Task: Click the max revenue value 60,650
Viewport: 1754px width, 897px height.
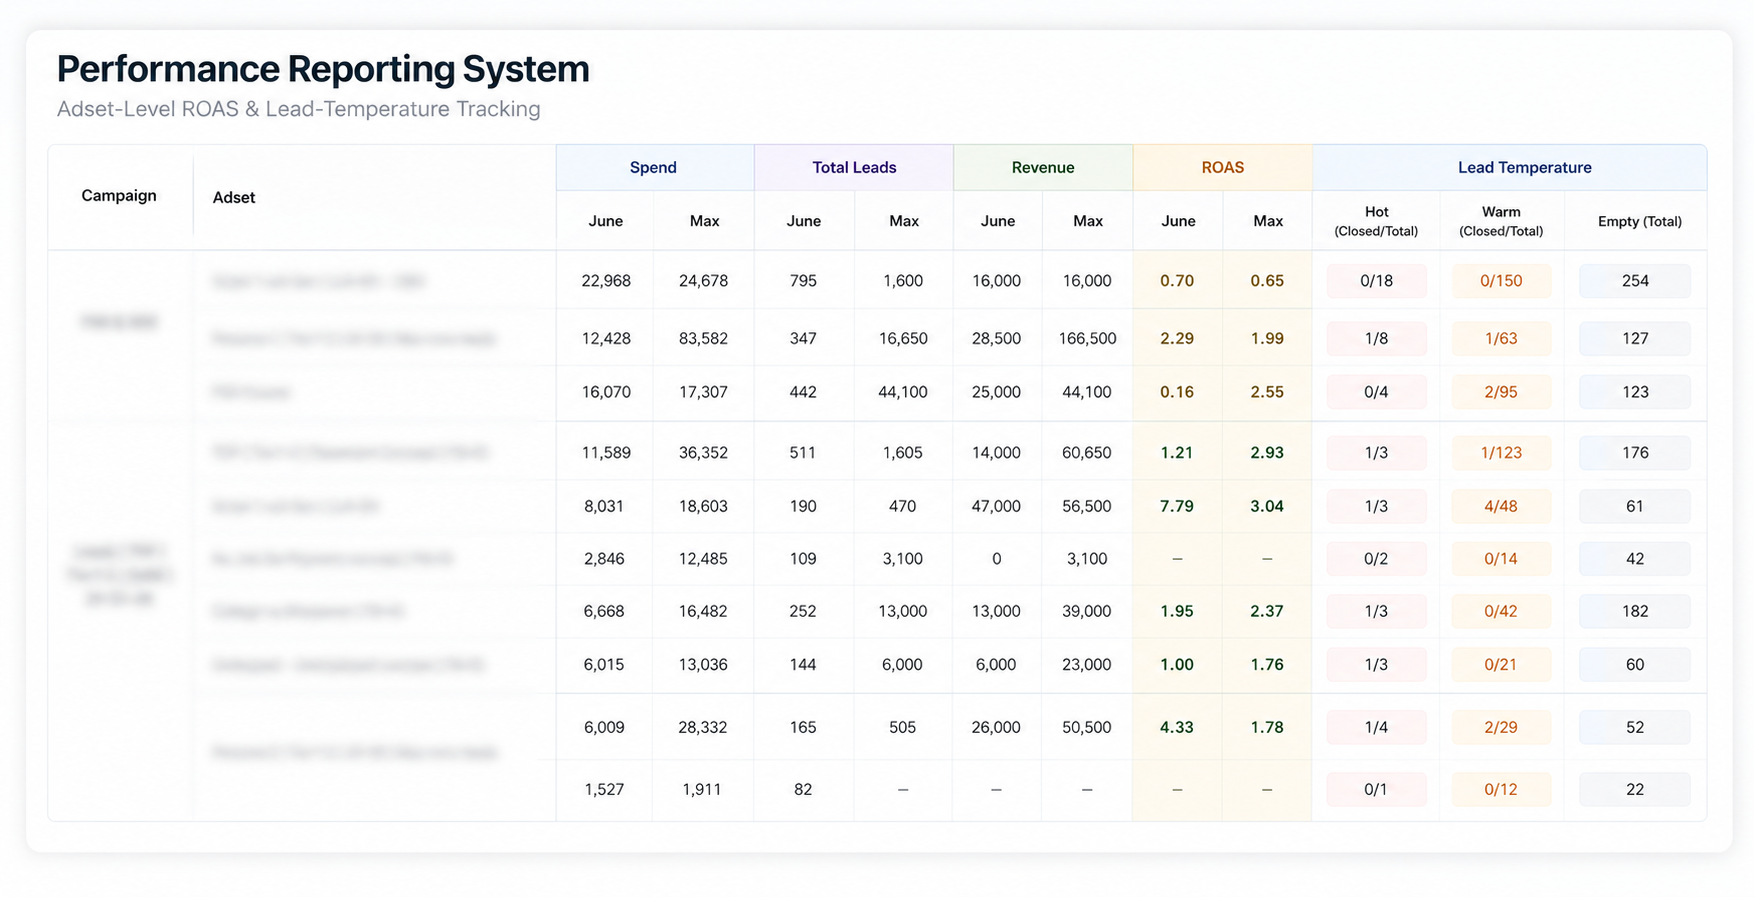Action: click(1087, 453)
